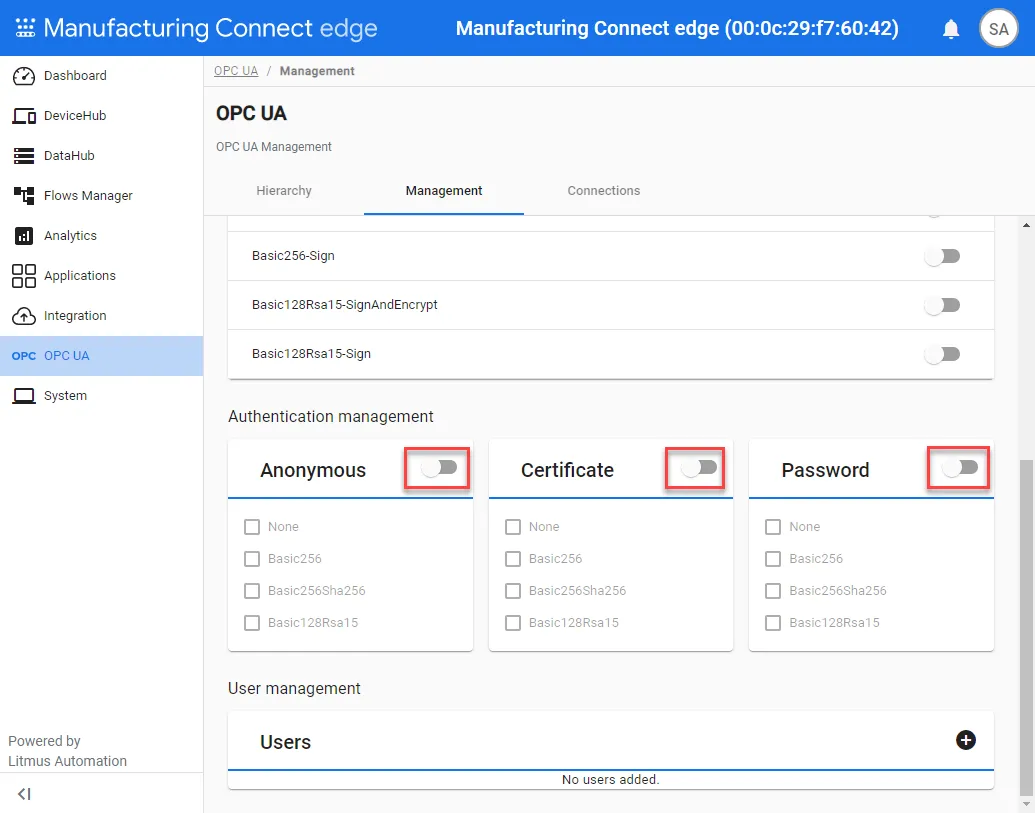Click the Applications grid icon
Image resolution: width=1035 pixels, height=813 pixels.
[24, 276]
